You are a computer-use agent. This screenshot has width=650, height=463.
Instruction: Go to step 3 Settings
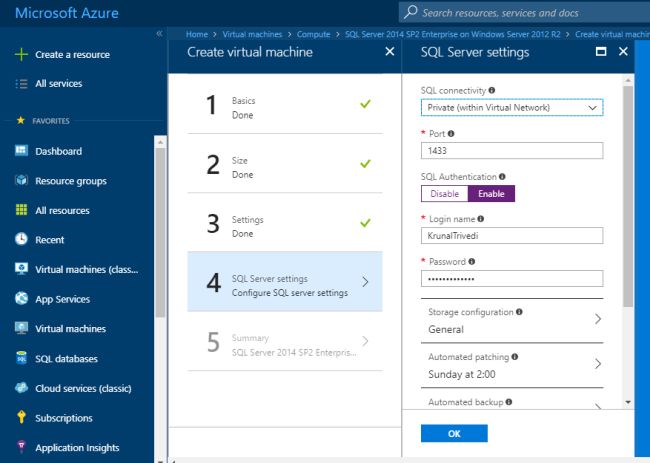point(284,223)
